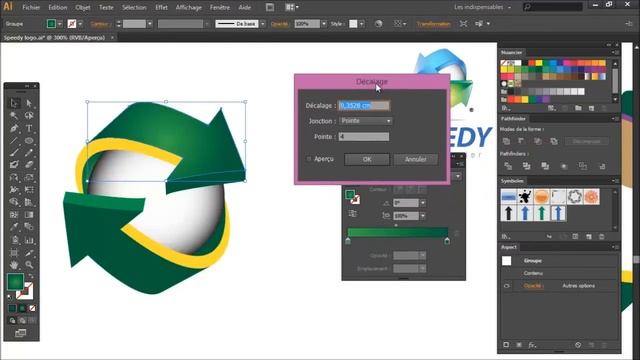Enable the Aperçu checkbox in Décalage dialog
This screenshot has width=640, height=360.
309,159
